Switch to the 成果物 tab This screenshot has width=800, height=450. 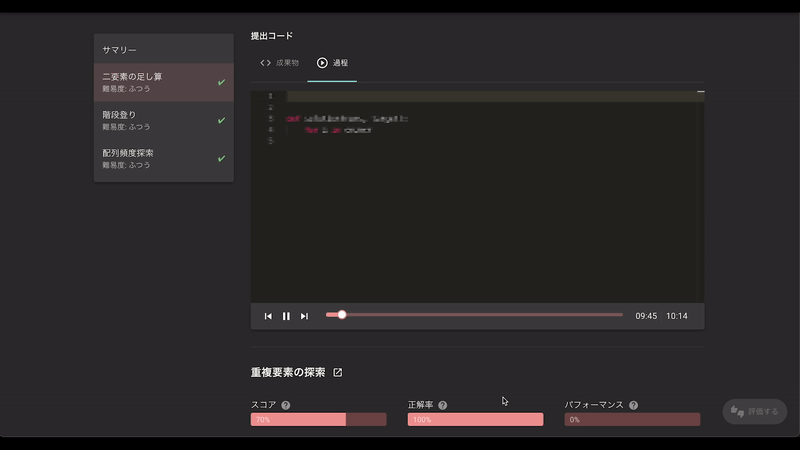point(280,63)
